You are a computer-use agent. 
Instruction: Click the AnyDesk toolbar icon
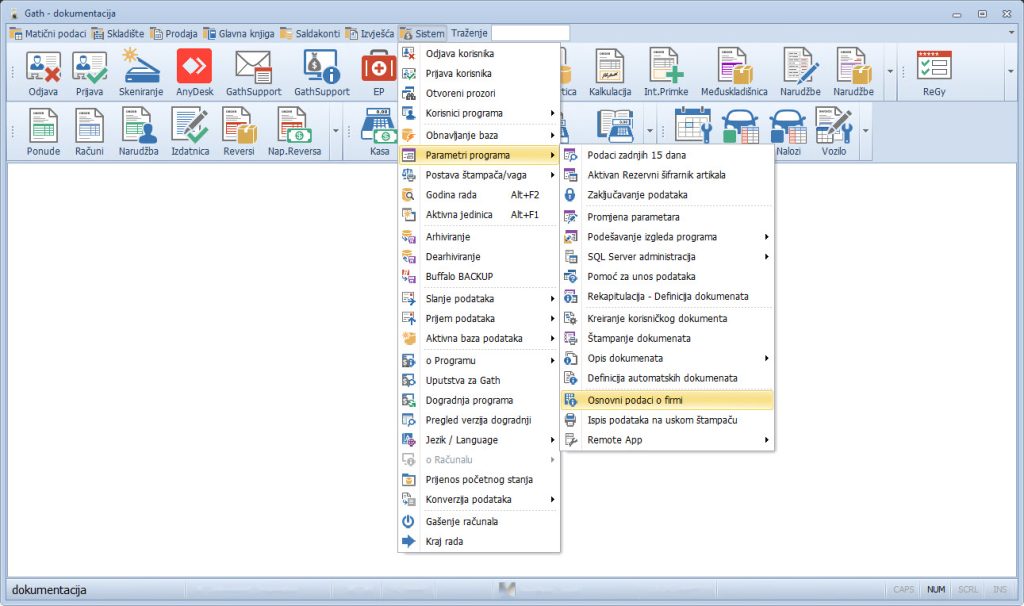(x=194, y=73)
